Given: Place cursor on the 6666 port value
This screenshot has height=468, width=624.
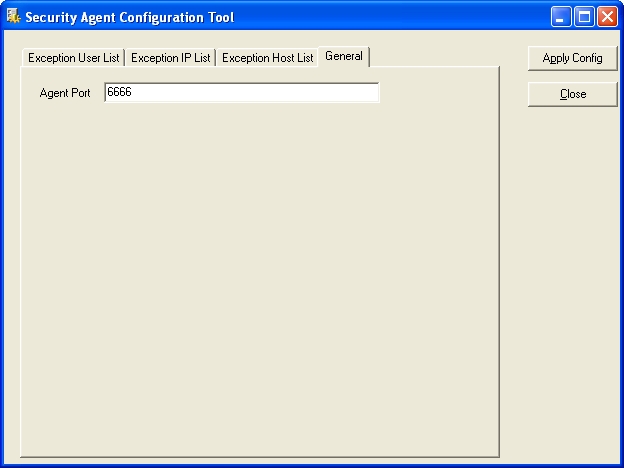Looking at the screenshot, I should tap(120, 93).
